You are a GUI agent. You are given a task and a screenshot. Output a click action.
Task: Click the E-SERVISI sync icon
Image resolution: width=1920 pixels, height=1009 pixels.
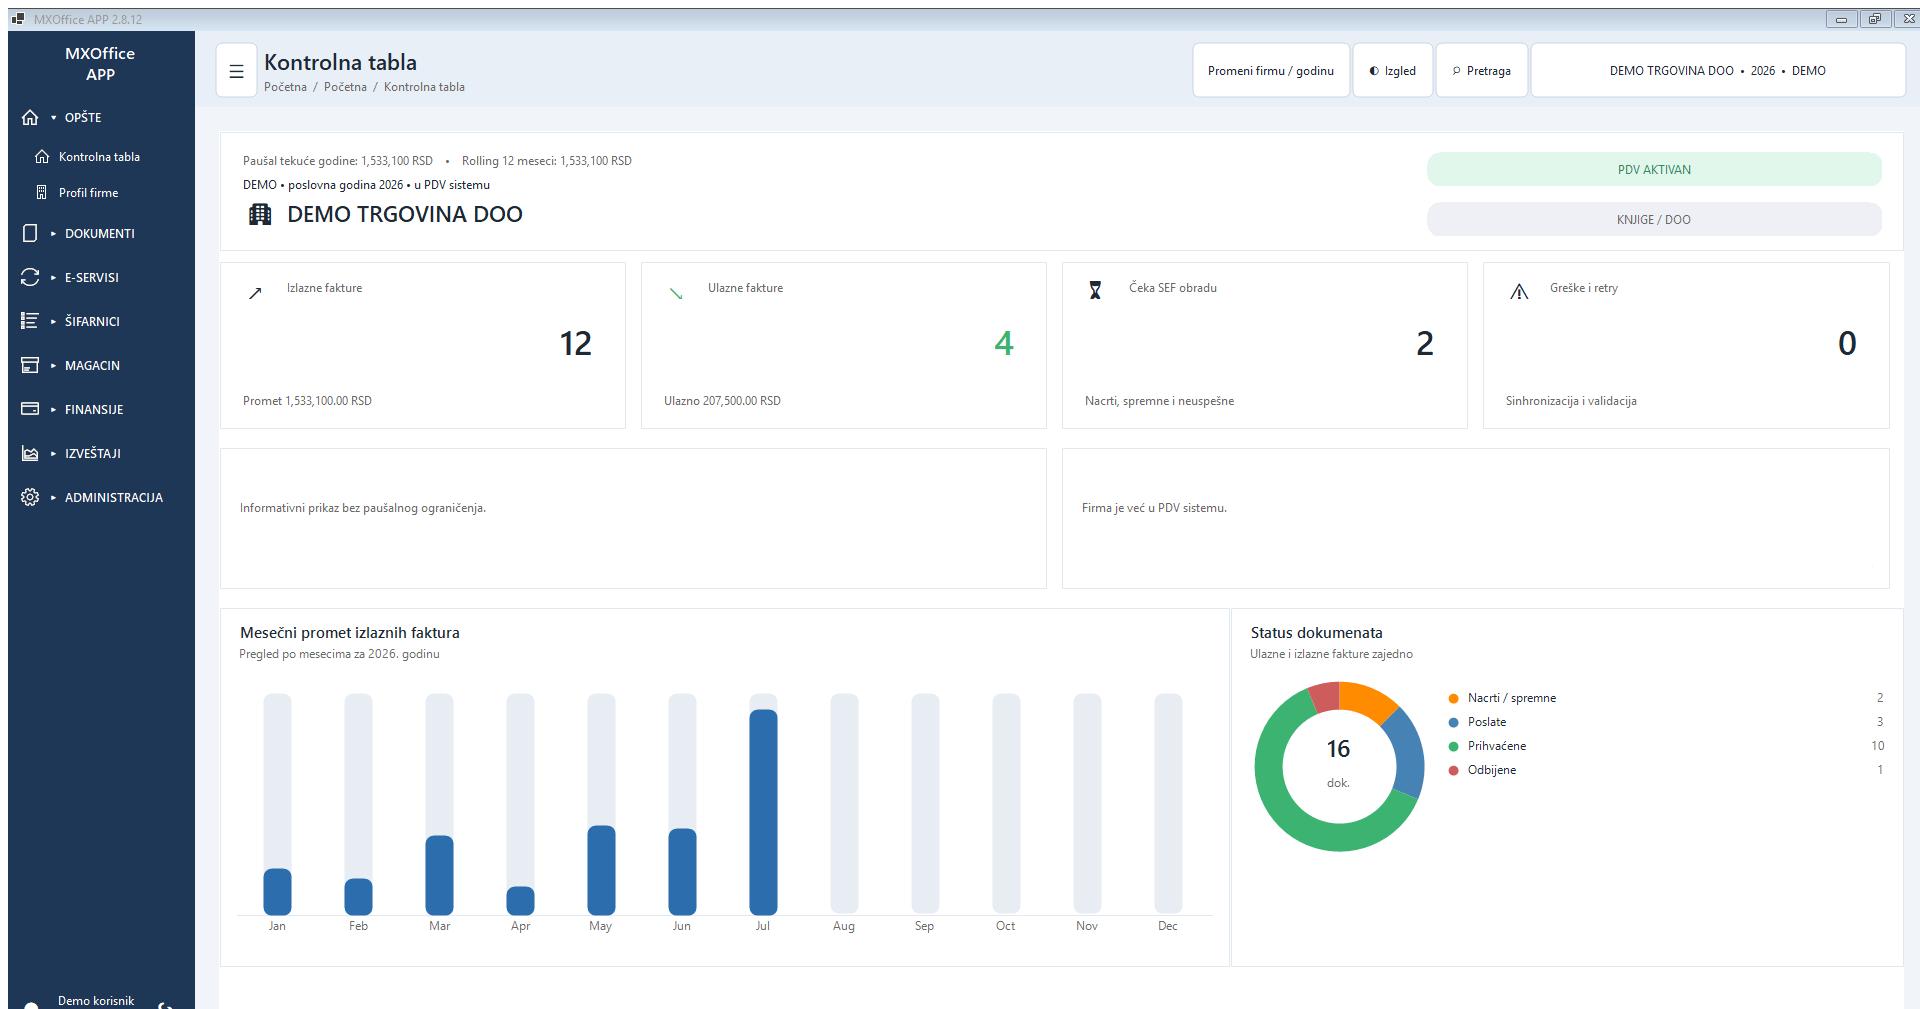(30, 277)
